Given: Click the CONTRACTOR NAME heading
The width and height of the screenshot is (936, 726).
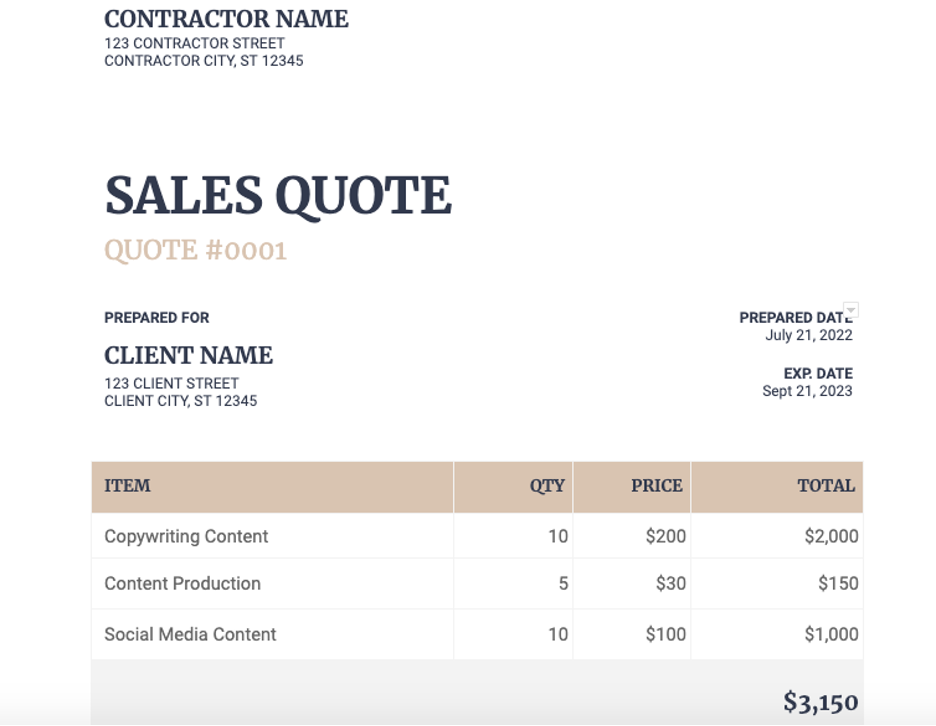Looking at the screenshot, I should 226,19.
